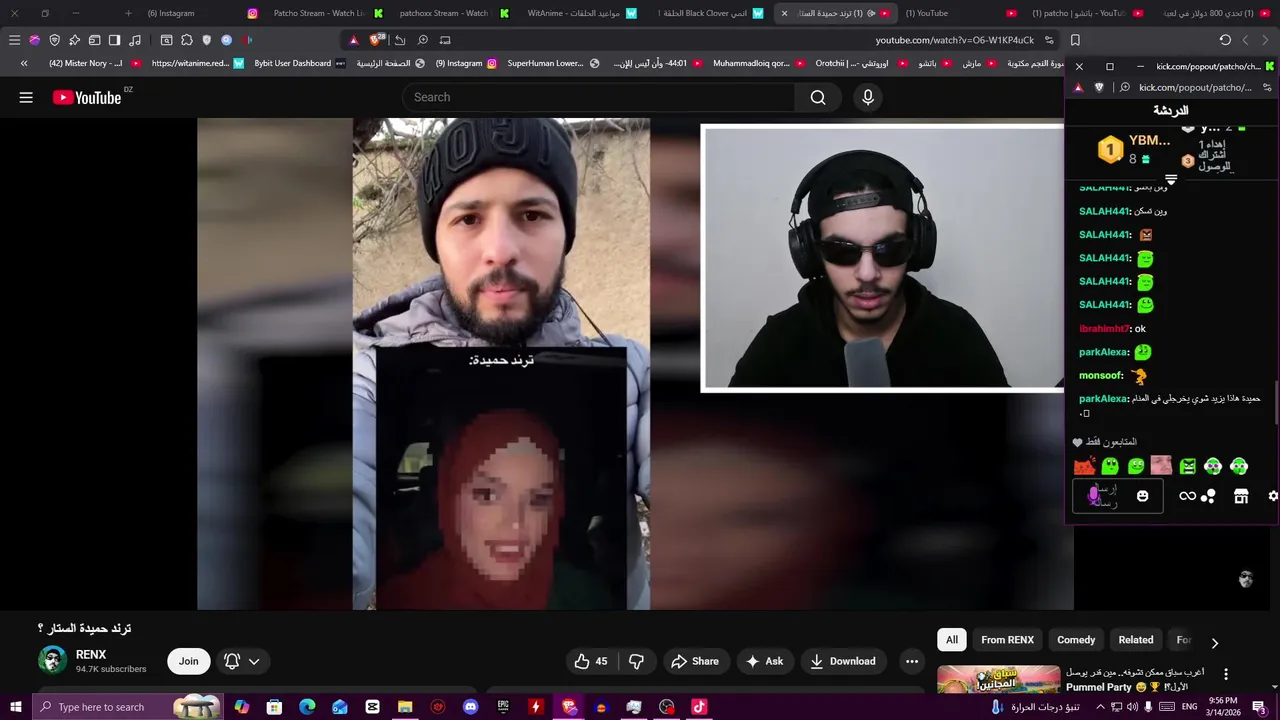Open the new tab plus button
1280x720 pixels.
128,13
